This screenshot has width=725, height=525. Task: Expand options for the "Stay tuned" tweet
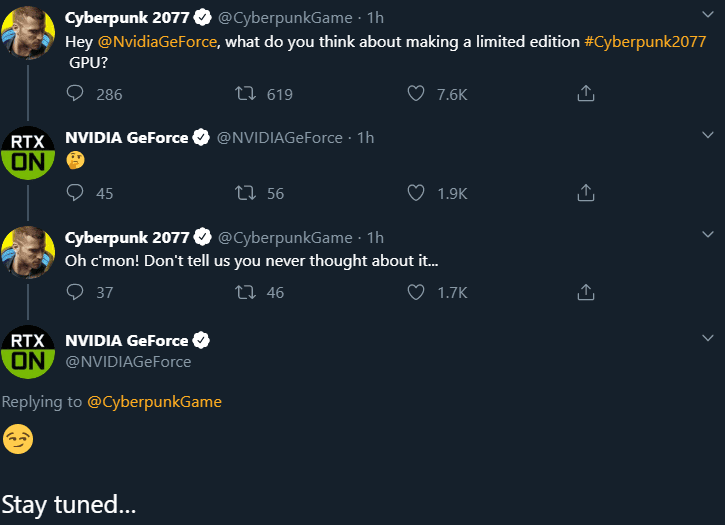tap(709, 340)
